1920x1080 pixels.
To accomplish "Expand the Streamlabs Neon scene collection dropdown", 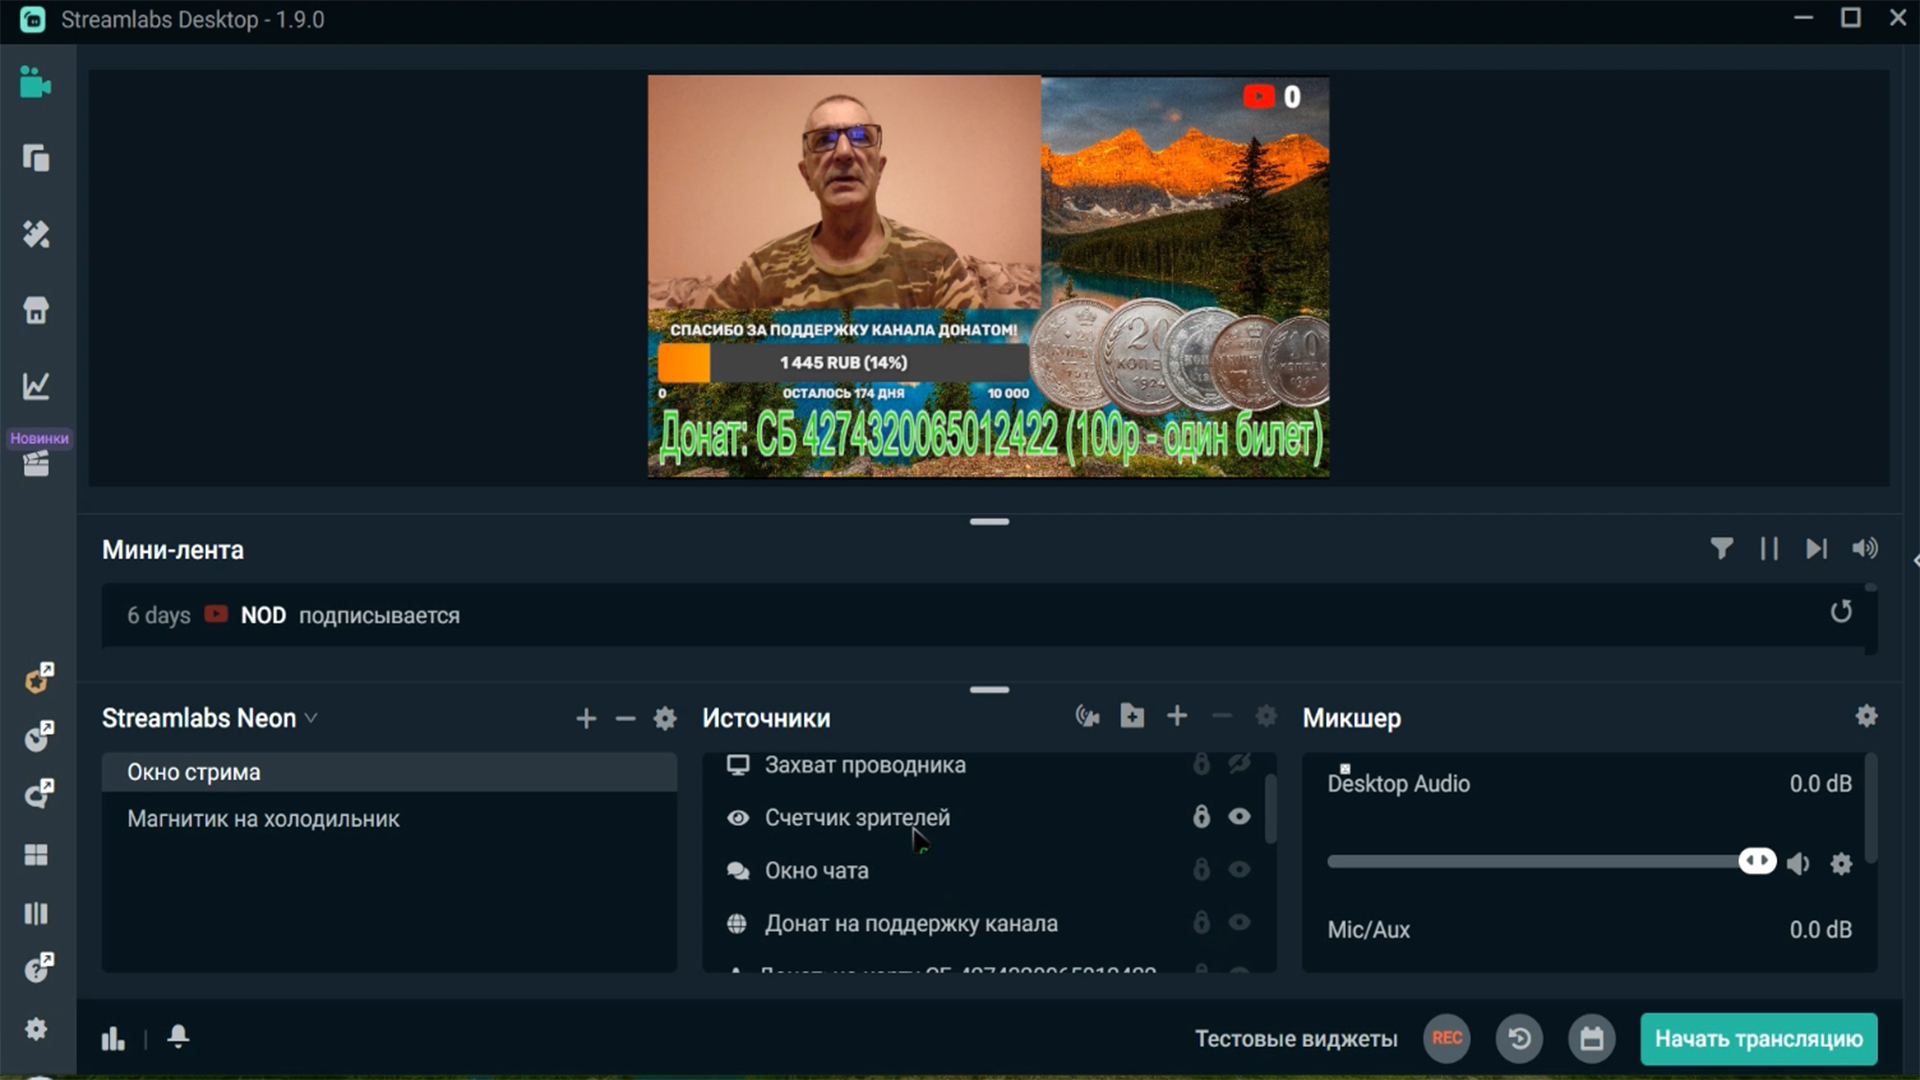I will pyautogui.click(x=311, y=718).
